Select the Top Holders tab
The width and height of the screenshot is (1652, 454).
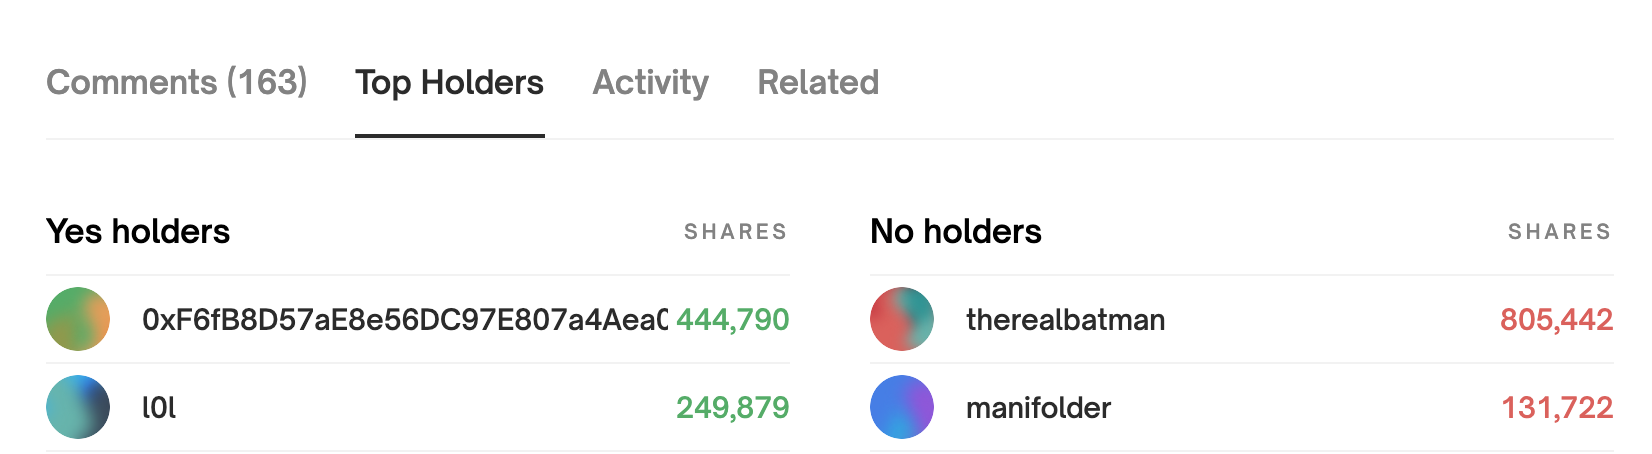449,82
